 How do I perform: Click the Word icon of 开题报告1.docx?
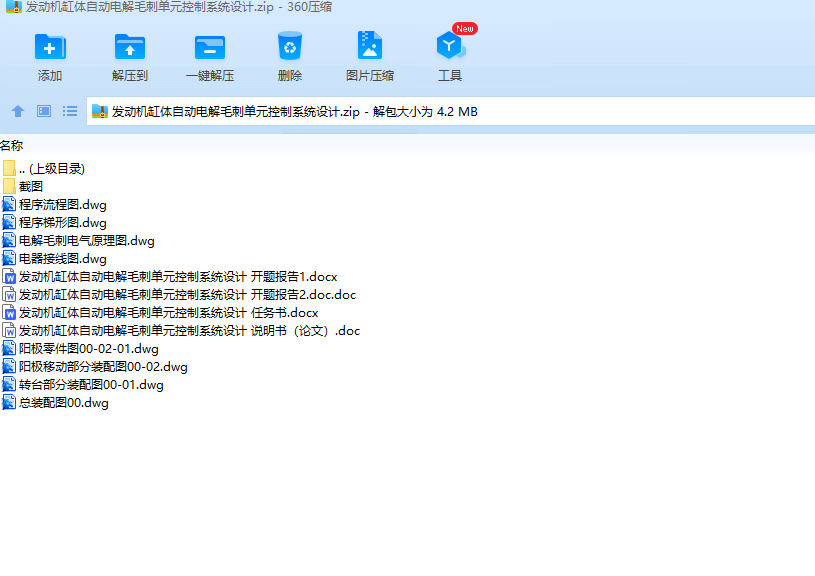pyautogui.click(x=9, y=276)
